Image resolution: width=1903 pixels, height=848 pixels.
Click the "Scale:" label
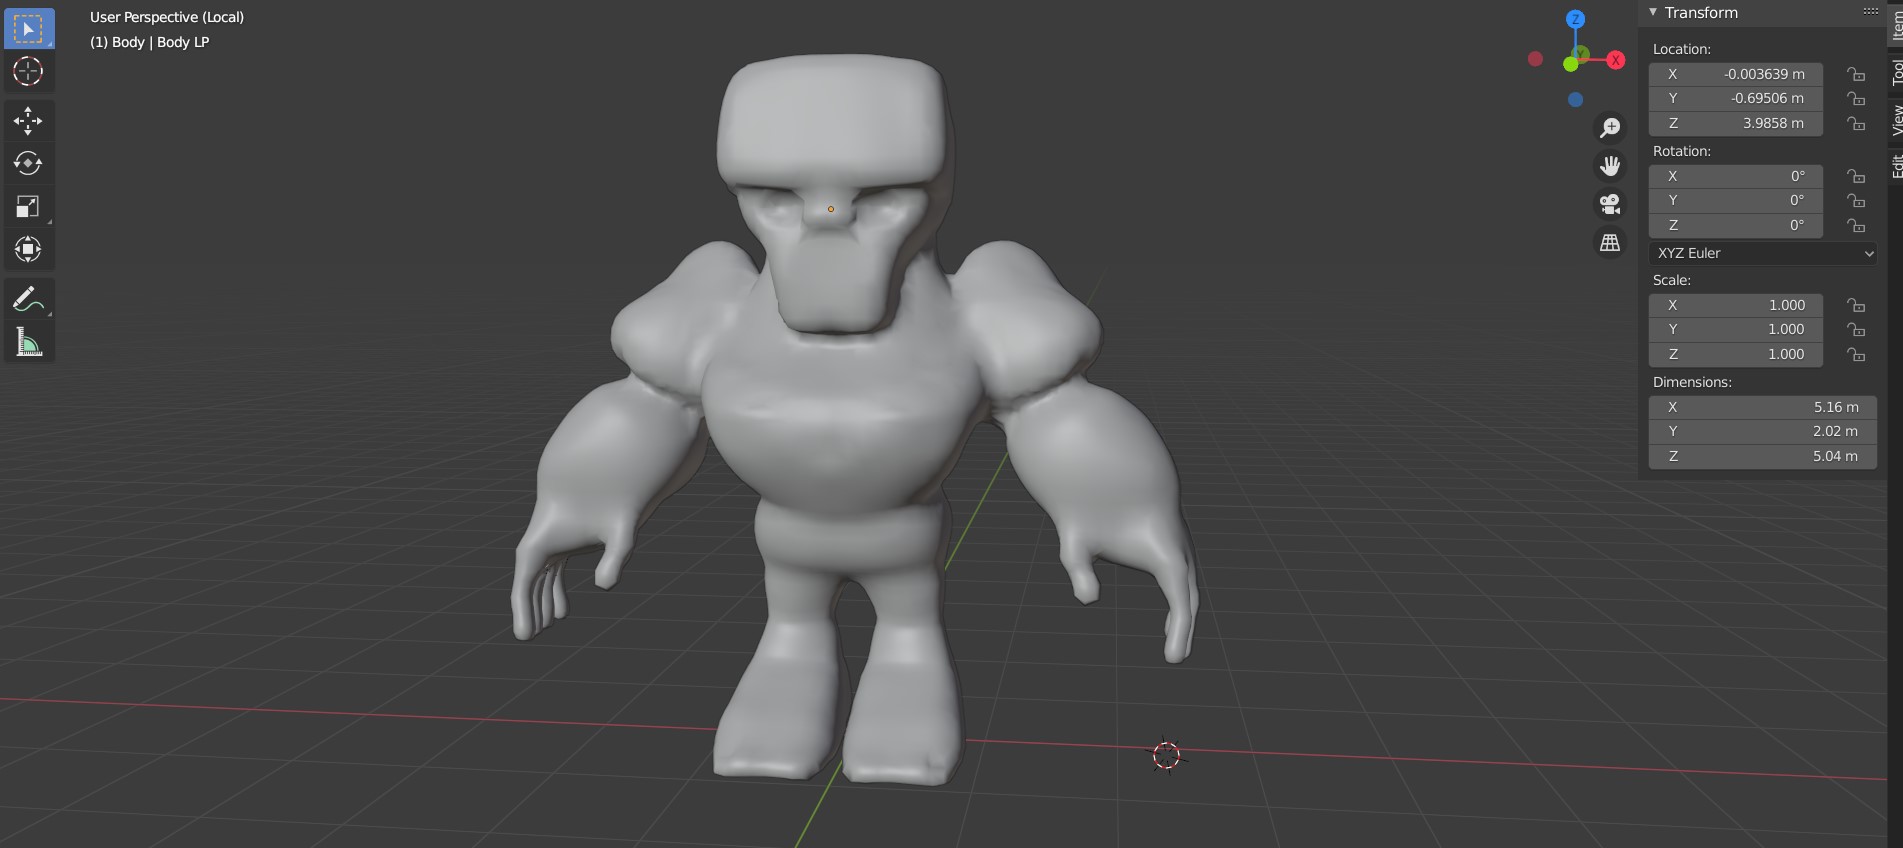pyautogui.click(x=1672, y=280)
